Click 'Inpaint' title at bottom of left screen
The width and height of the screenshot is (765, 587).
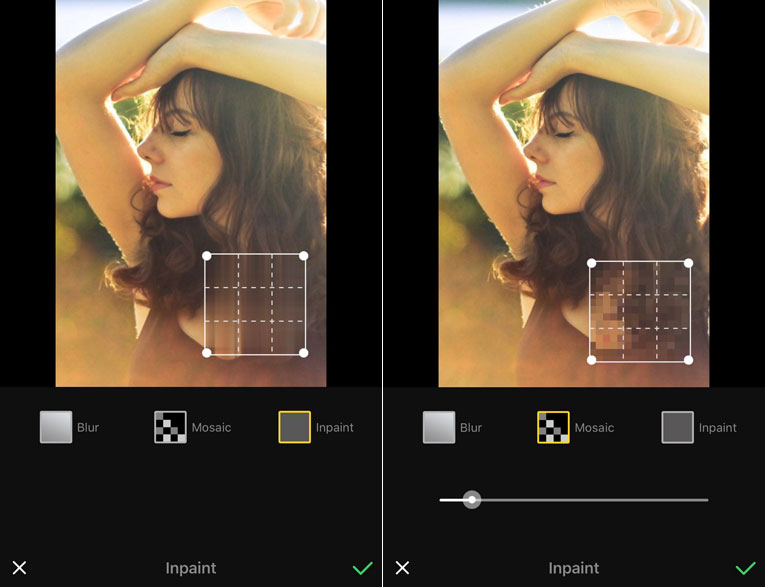[x=191, y=568]
